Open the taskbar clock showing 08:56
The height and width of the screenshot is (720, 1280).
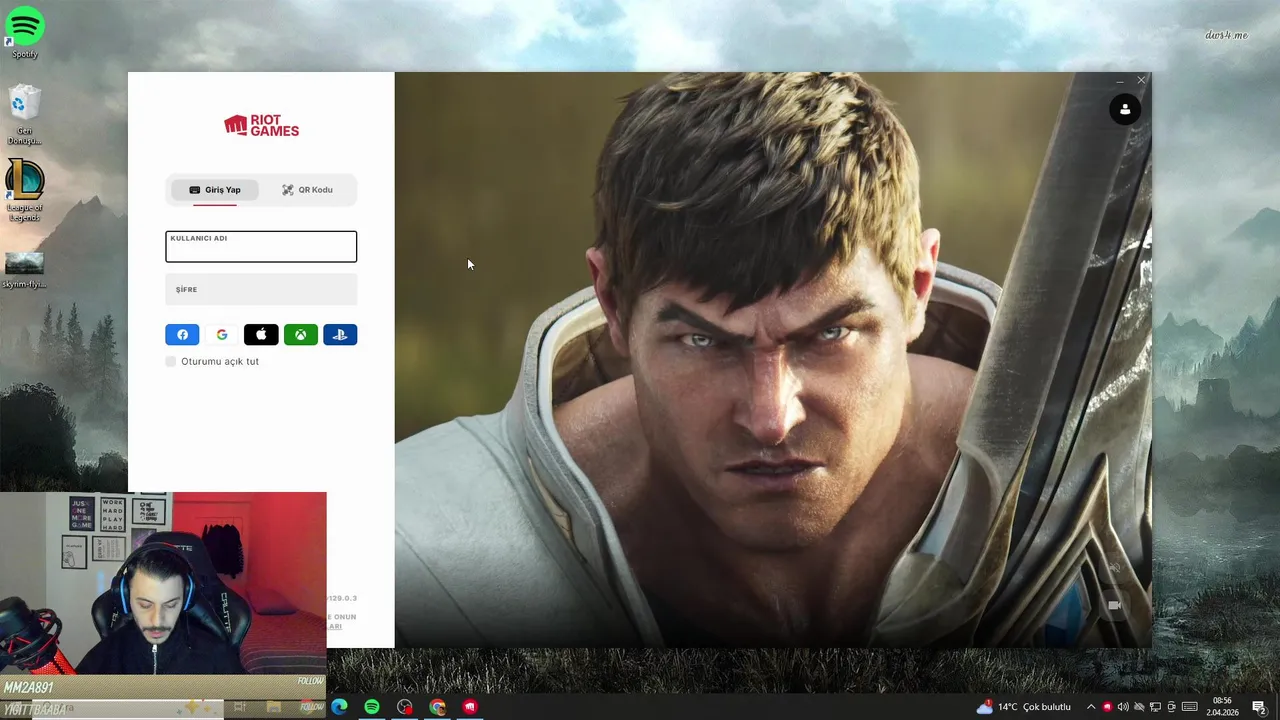click(1222, 707)
